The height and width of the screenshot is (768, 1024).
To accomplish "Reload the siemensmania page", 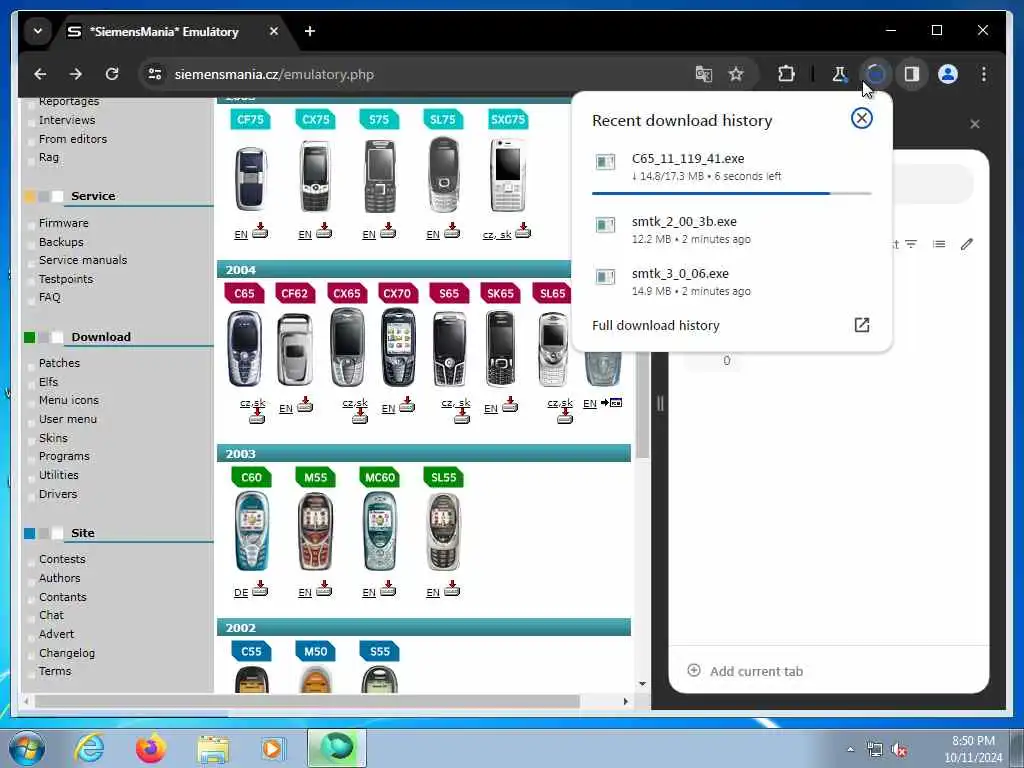I will (112, 74).
